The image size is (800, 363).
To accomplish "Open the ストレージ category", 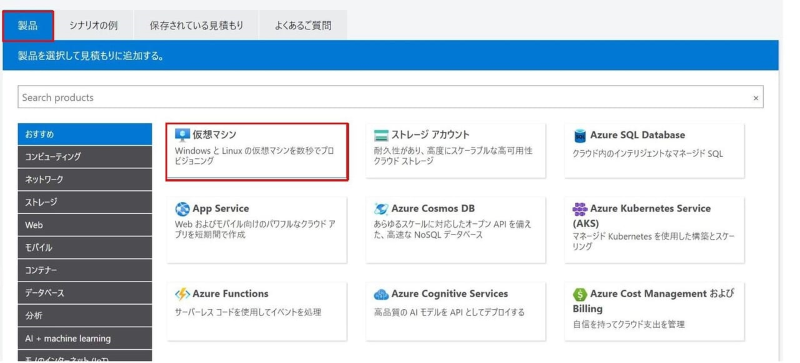I will (85, 202).
